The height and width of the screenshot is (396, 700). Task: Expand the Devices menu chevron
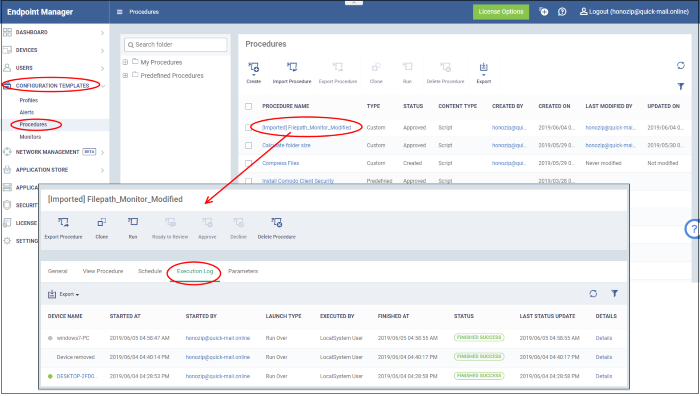point(102,50)
